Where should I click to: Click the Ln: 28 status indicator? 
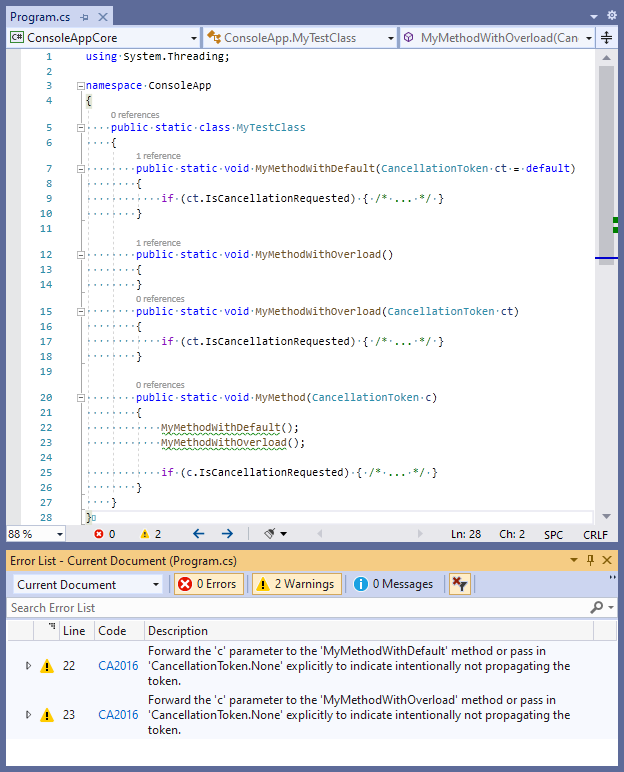click(x=466, y=535)
